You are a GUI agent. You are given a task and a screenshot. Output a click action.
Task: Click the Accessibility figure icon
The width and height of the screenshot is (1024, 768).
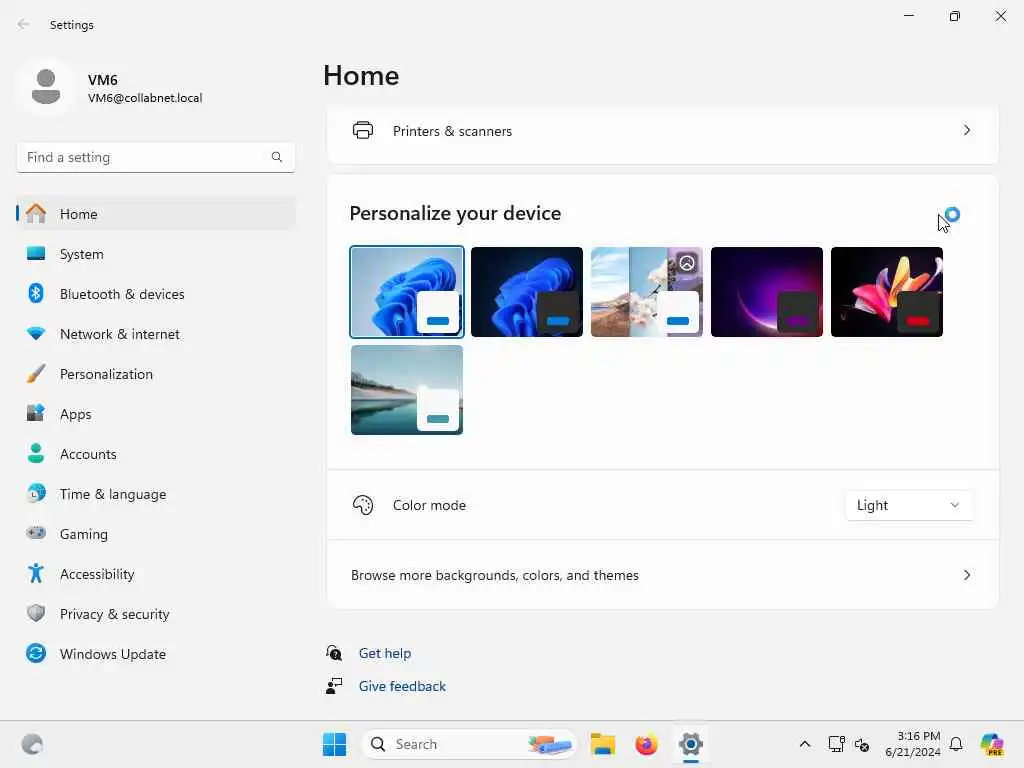click(36, 573)
